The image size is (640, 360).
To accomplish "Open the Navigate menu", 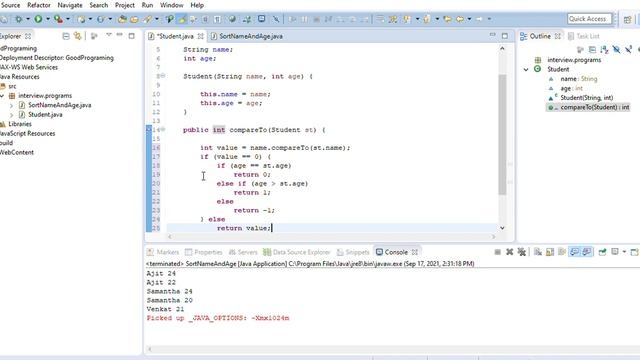I will [x=70, y=5].
